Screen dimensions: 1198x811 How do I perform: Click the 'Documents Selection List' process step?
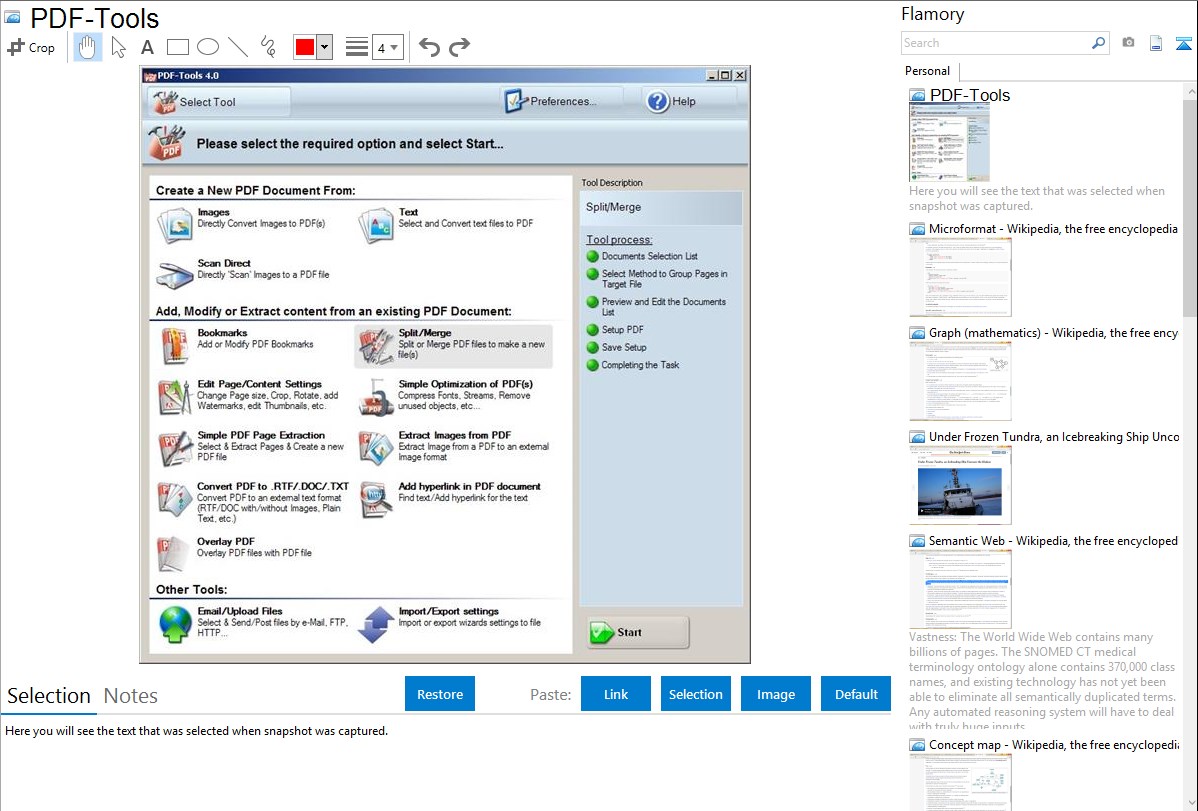pyautogui.click(x=649, y=256)
